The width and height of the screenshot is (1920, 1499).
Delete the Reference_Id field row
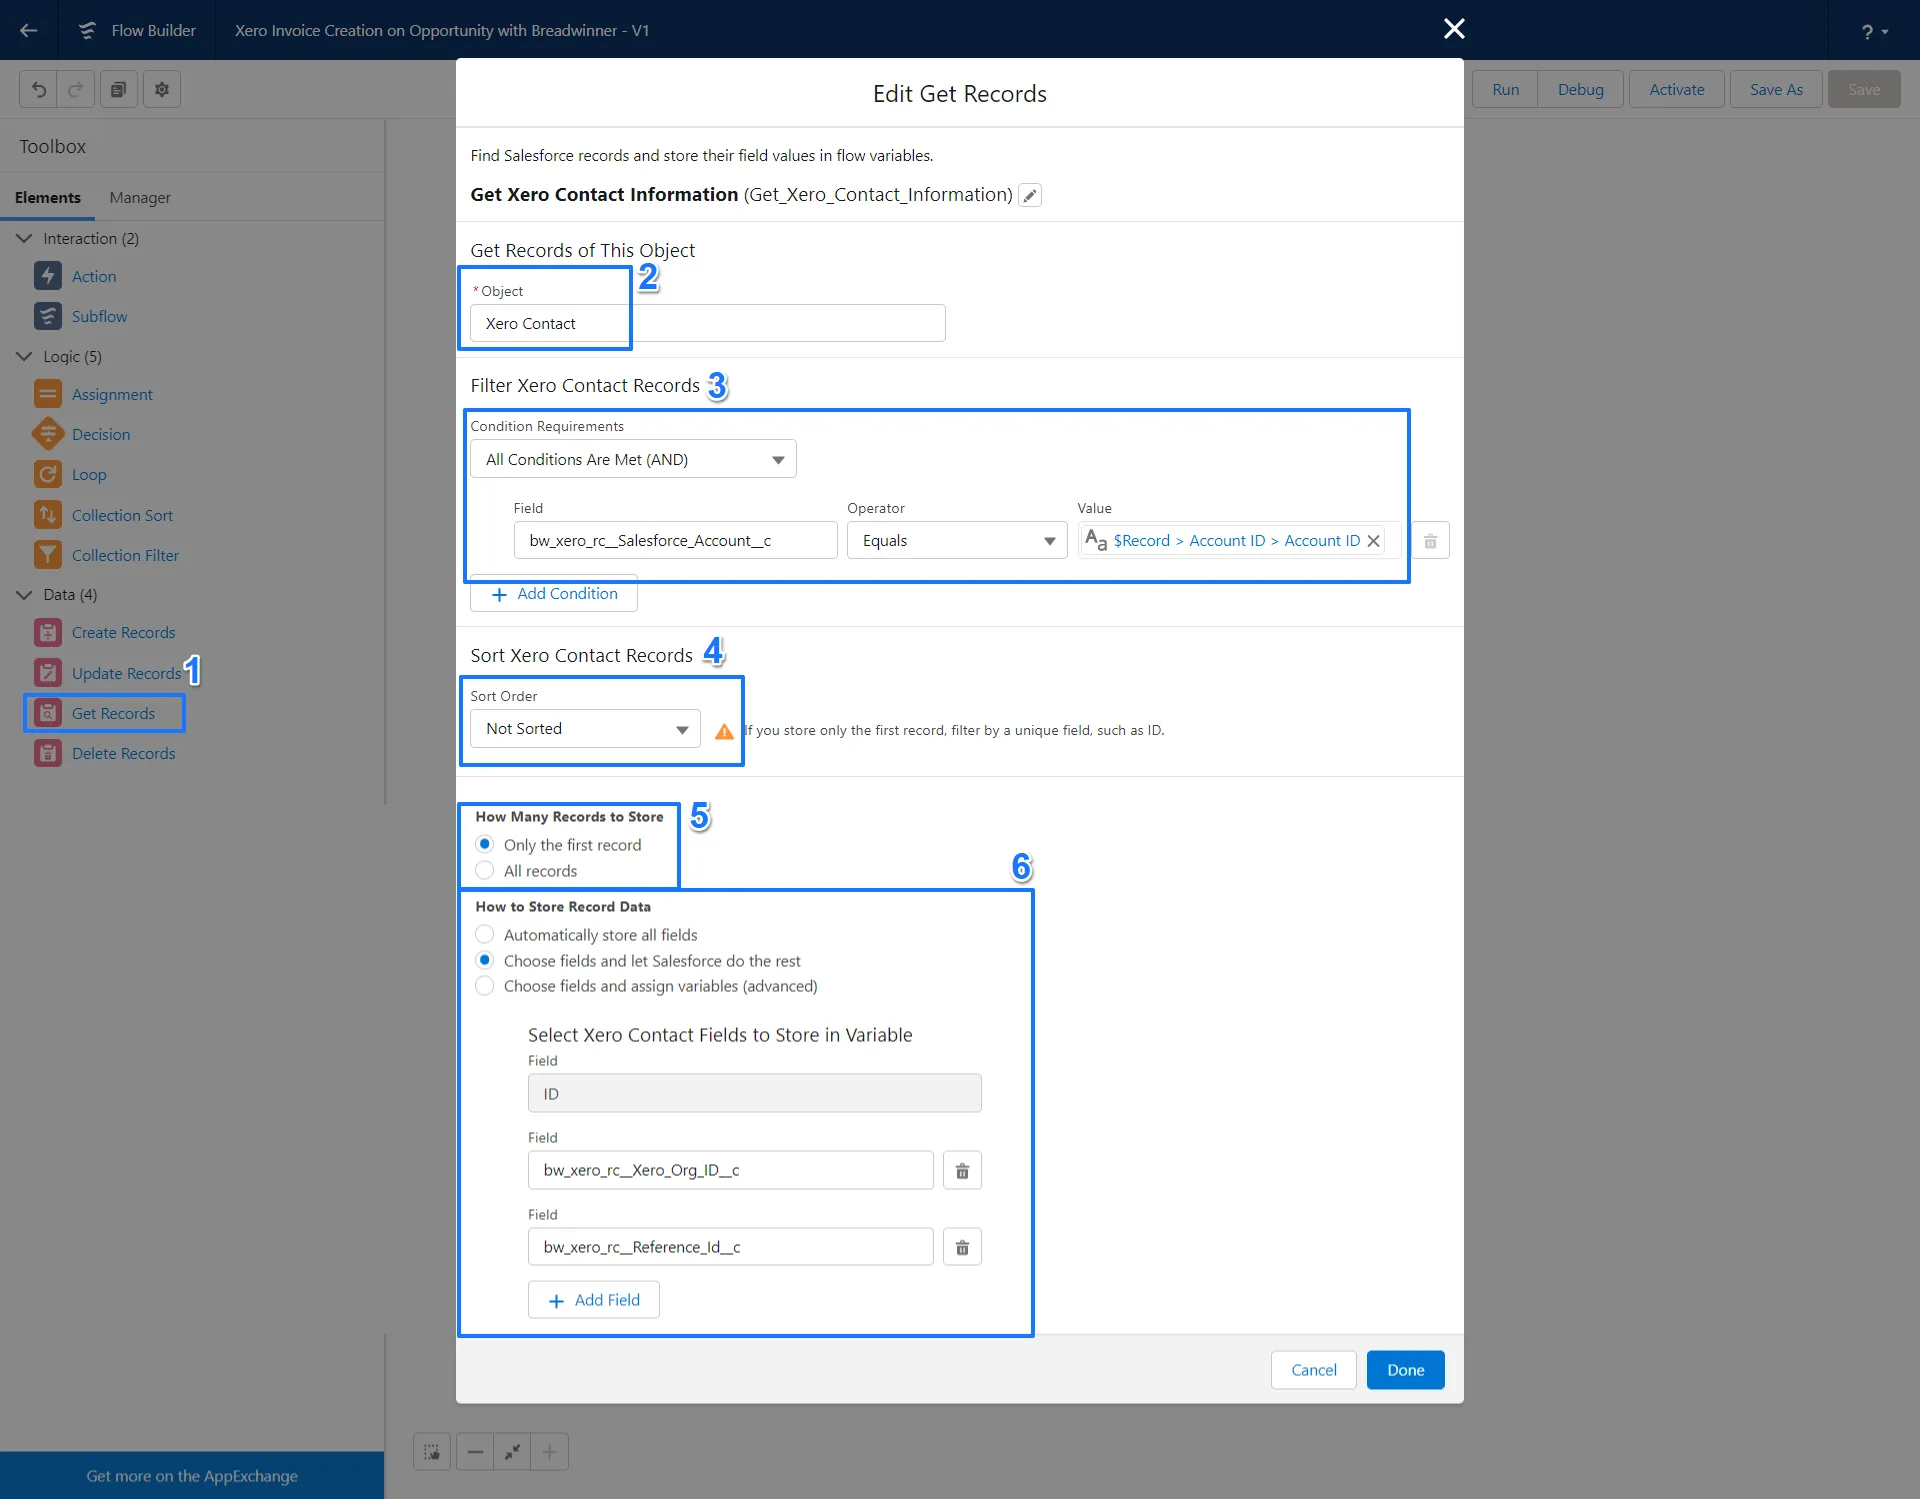[962, 1247]
